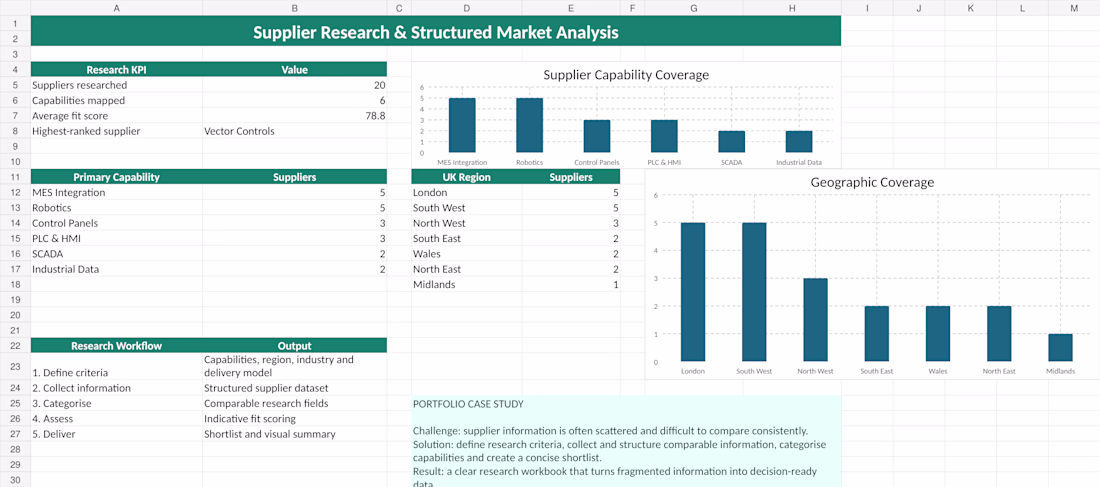
Task: Select the 'Wales' table cell
Action: coord(467,254)
